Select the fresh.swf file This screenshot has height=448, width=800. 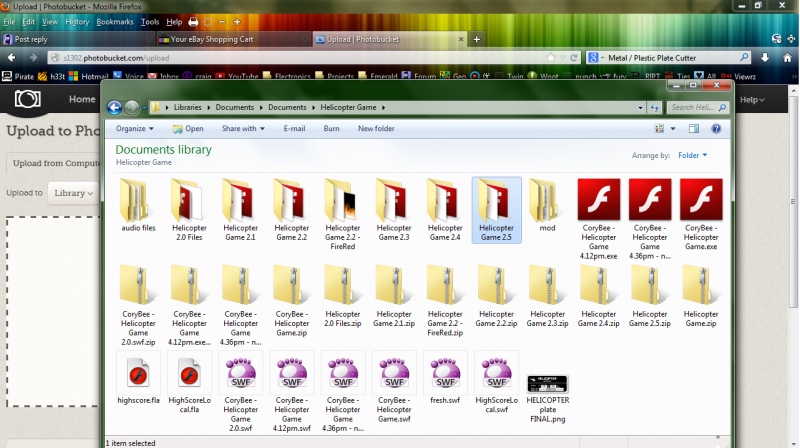coord(445,378)
